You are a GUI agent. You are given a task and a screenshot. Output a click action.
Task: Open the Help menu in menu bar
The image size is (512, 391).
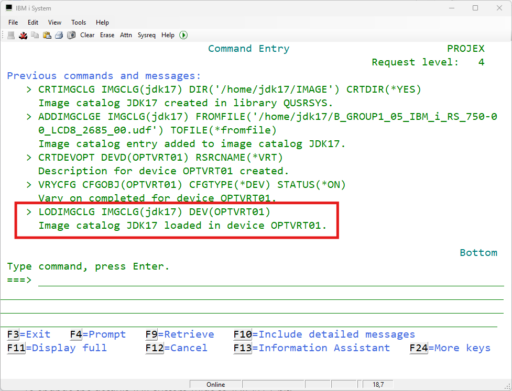102,22
